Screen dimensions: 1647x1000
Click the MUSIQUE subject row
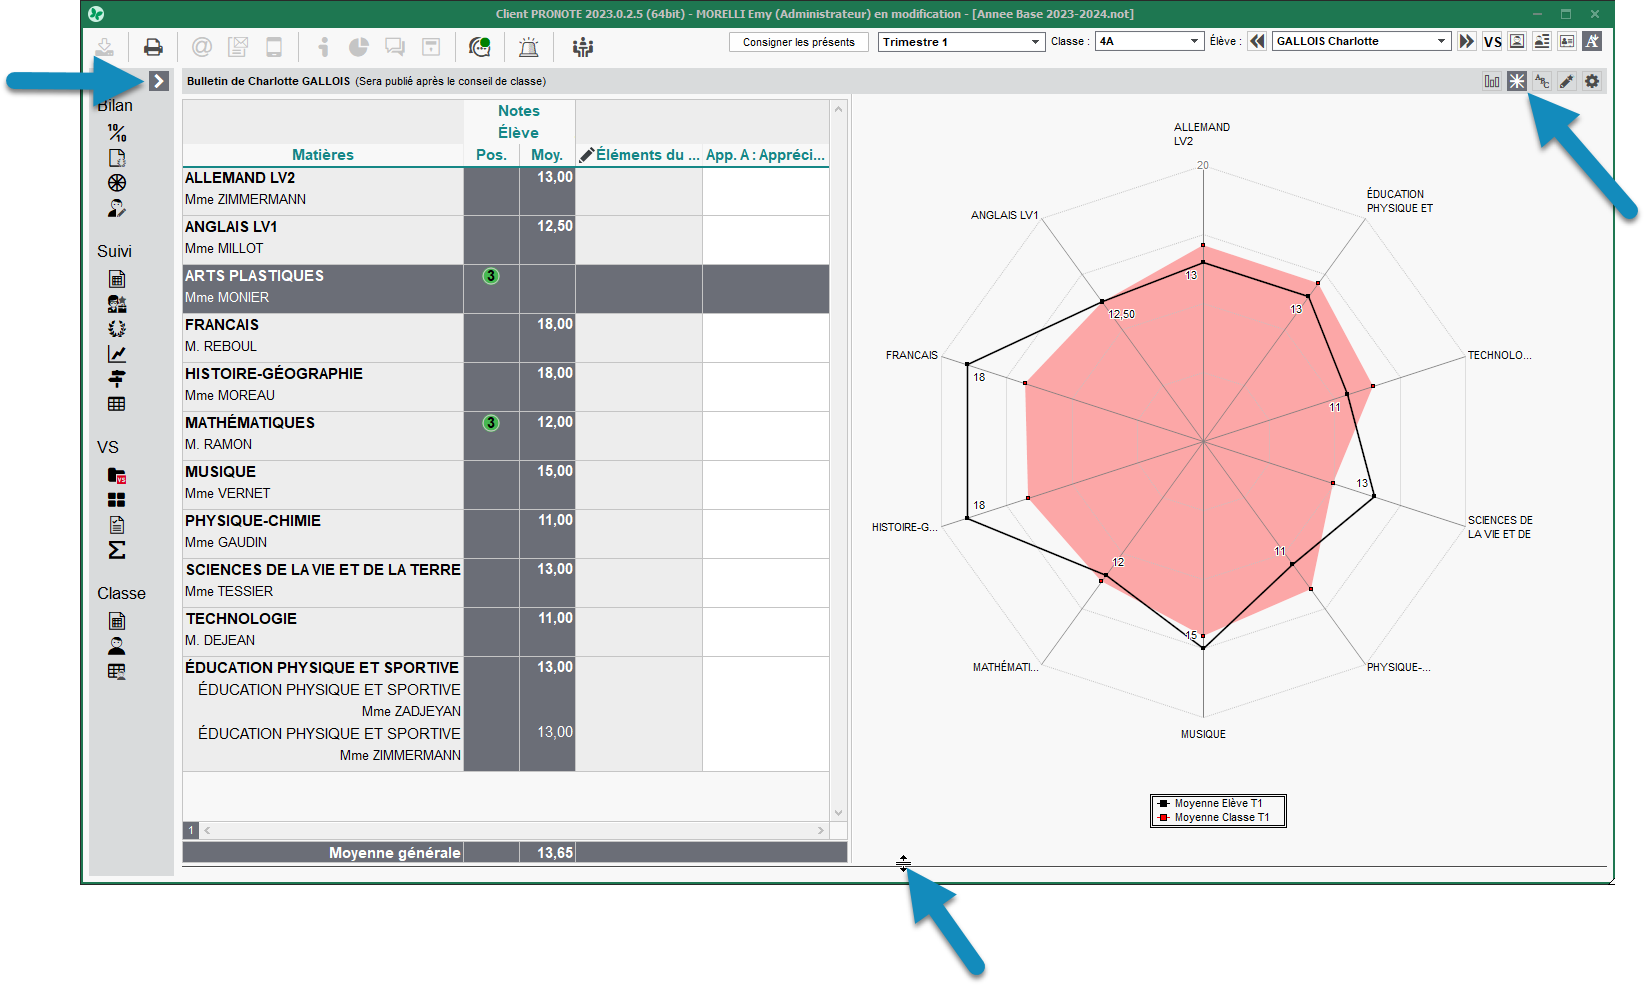tap(506, 485)
